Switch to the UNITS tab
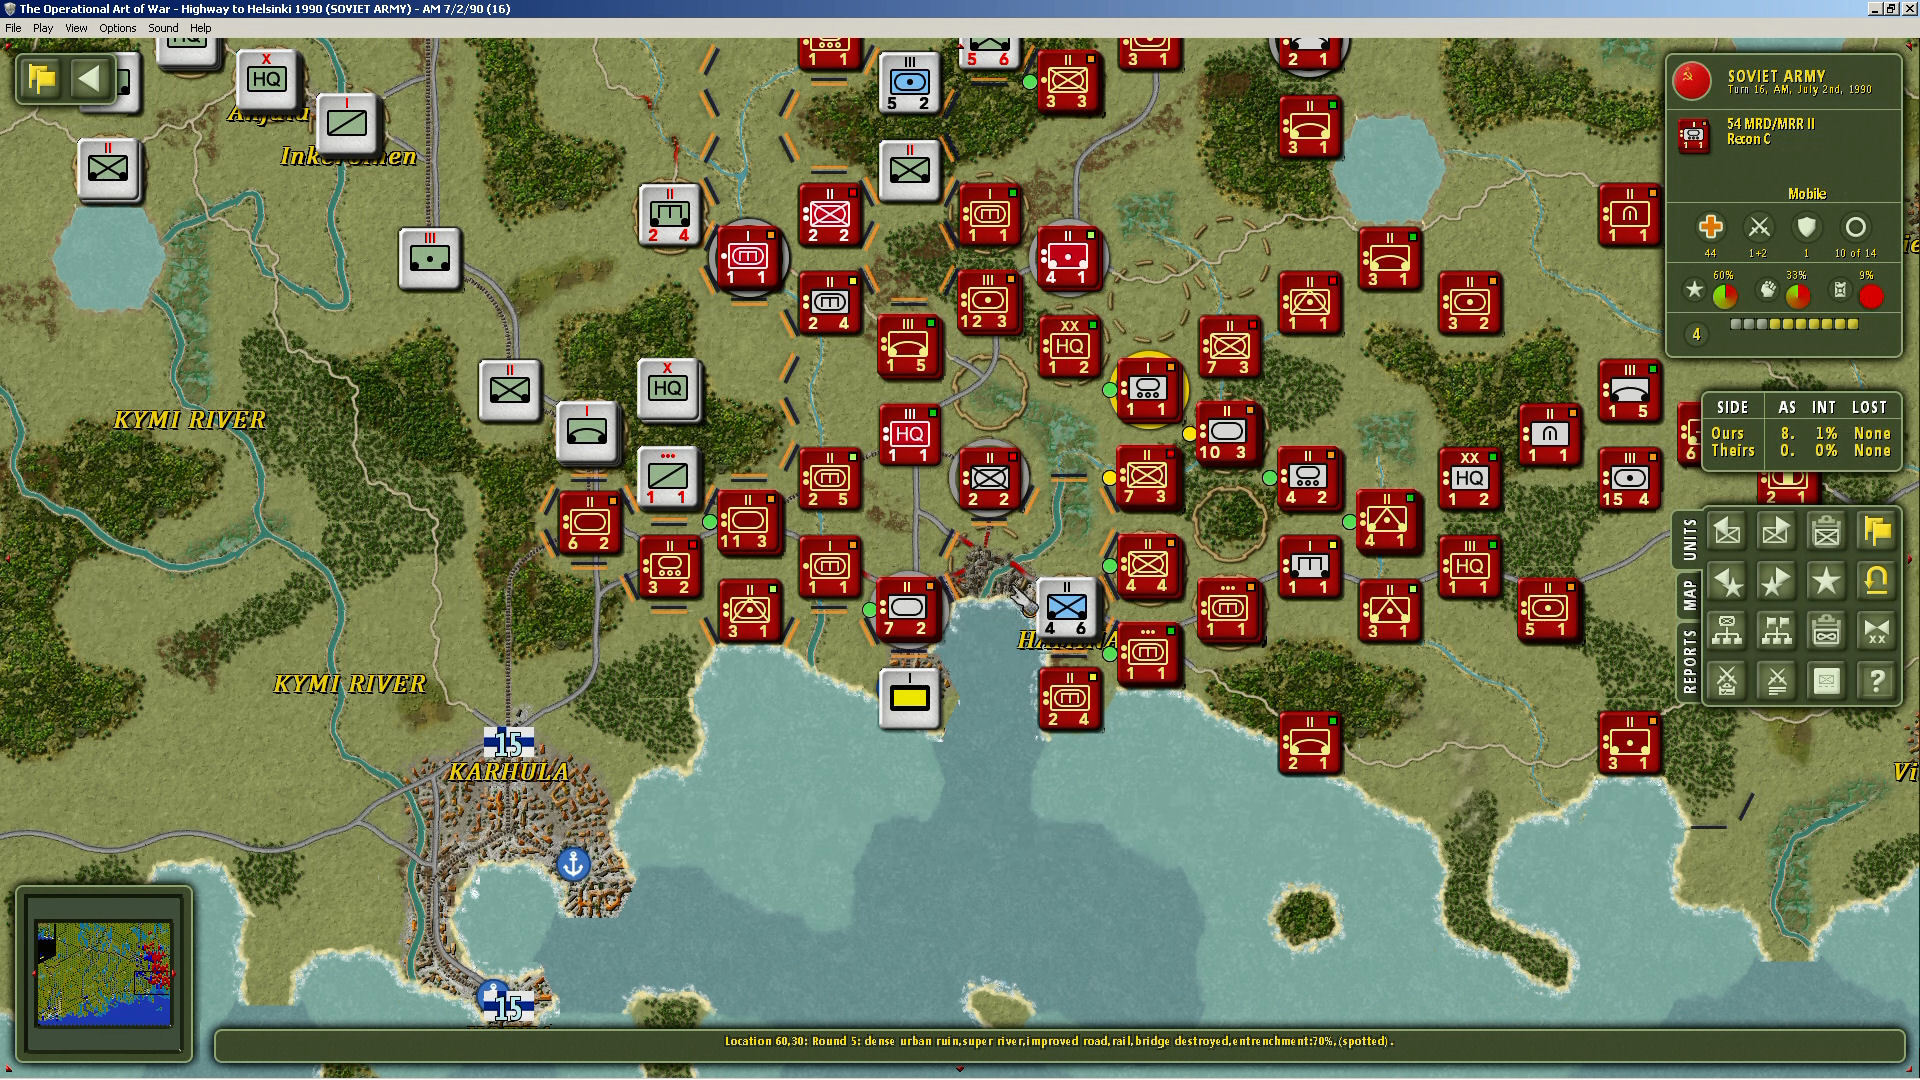The image size is (1920, 1080). click(x=1689, y=540)
